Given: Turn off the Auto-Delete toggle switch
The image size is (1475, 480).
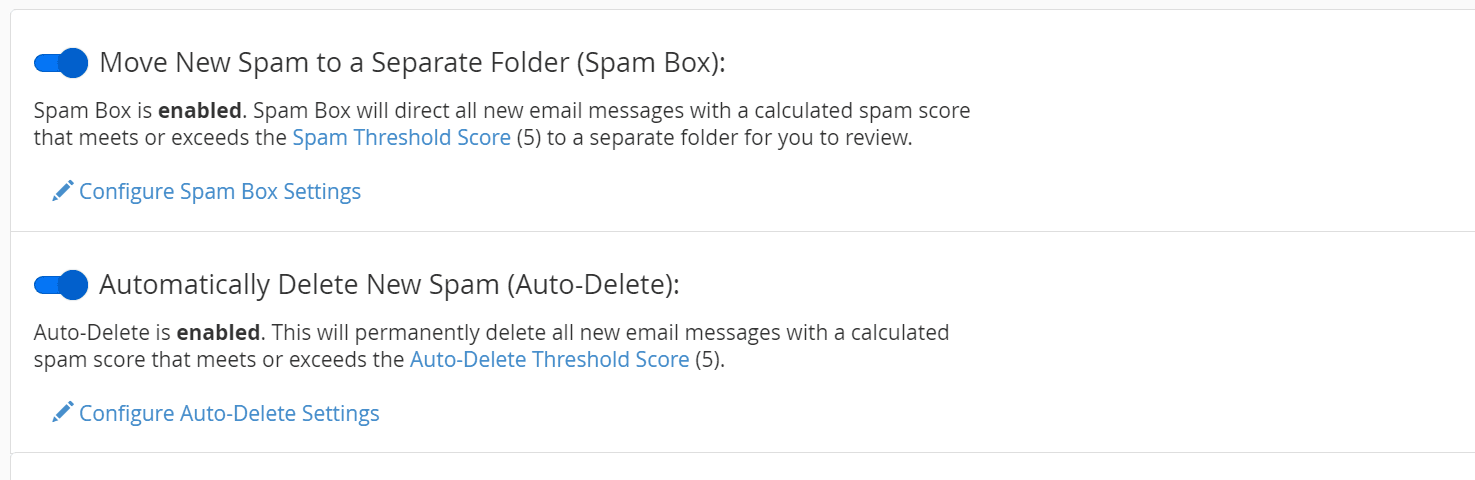Looking at the screenshot, I should (x=61, y=285).
